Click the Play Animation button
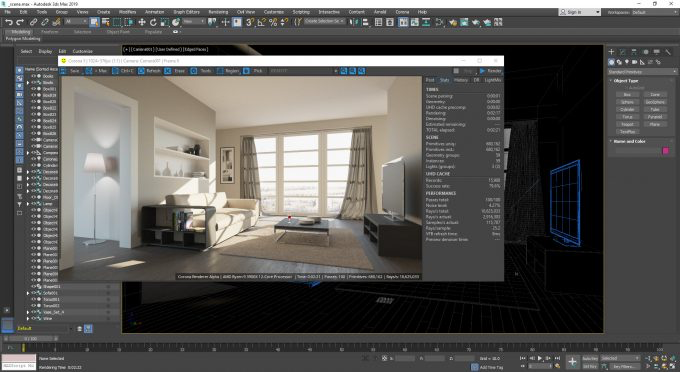The height and width of the screenshot is (372, 680). tap(540, 359)
